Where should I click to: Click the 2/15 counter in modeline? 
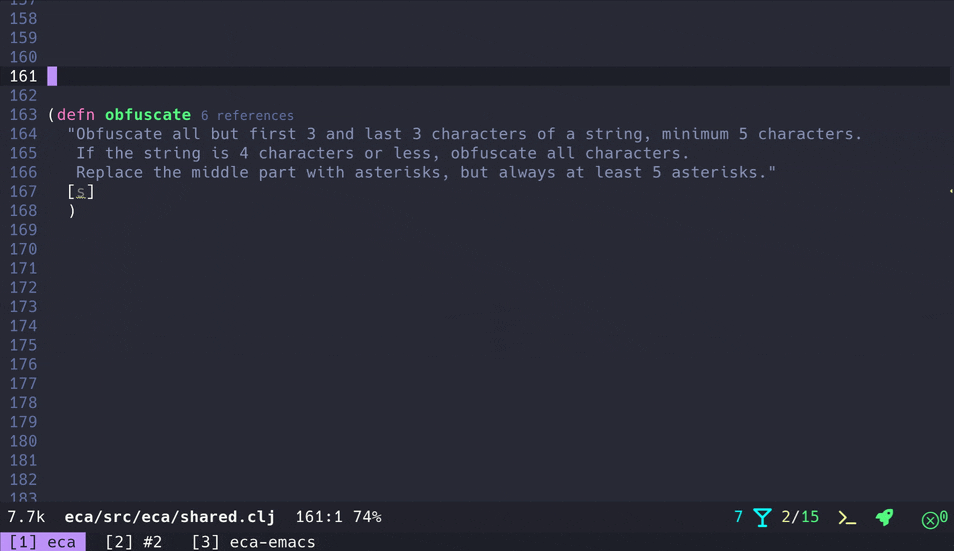[800, 517]
